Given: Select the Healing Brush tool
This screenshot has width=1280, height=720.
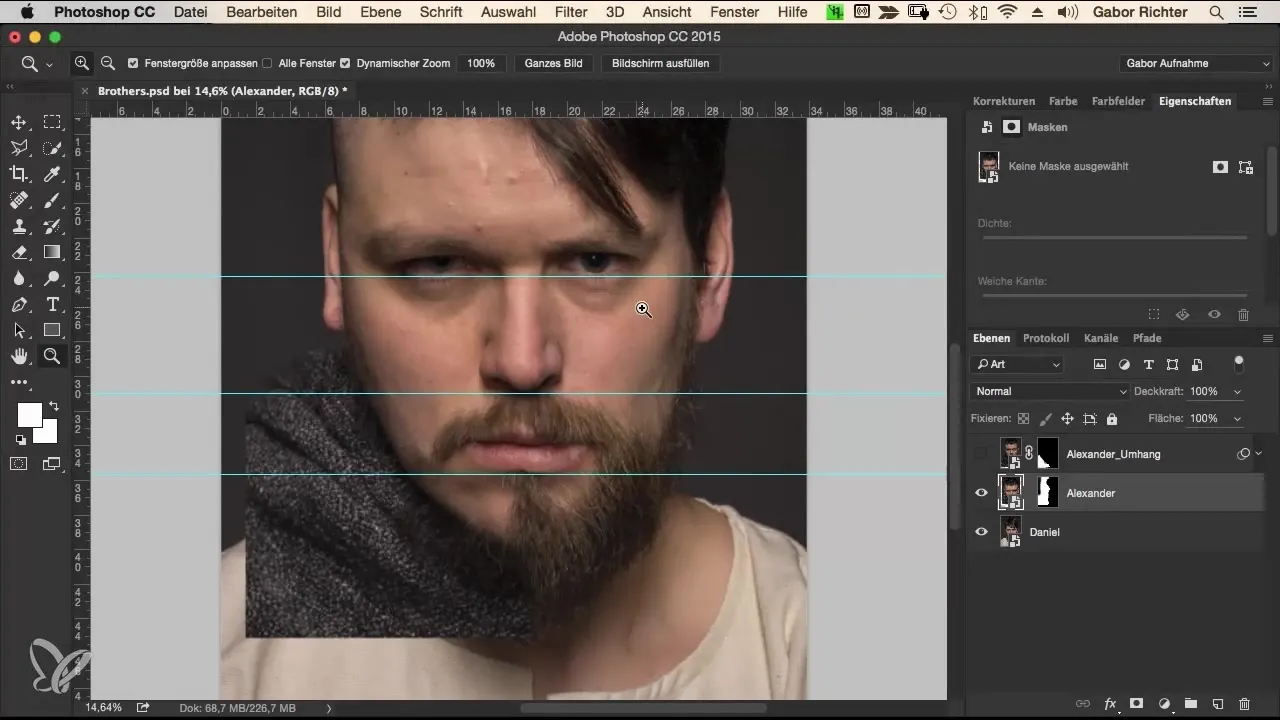Looking at the screenshot, I should pyautogui.click(x=19, y=200).
